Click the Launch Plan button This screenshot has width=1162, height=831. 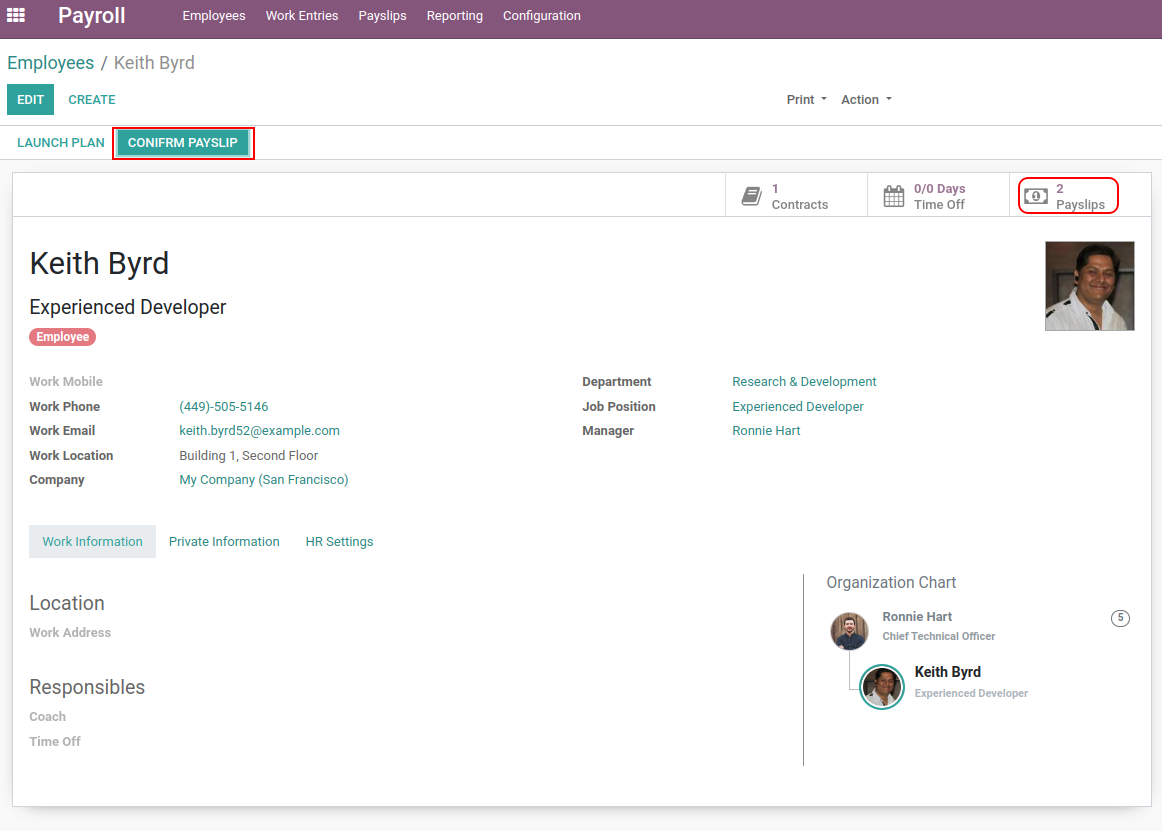[x=61, y=143]
